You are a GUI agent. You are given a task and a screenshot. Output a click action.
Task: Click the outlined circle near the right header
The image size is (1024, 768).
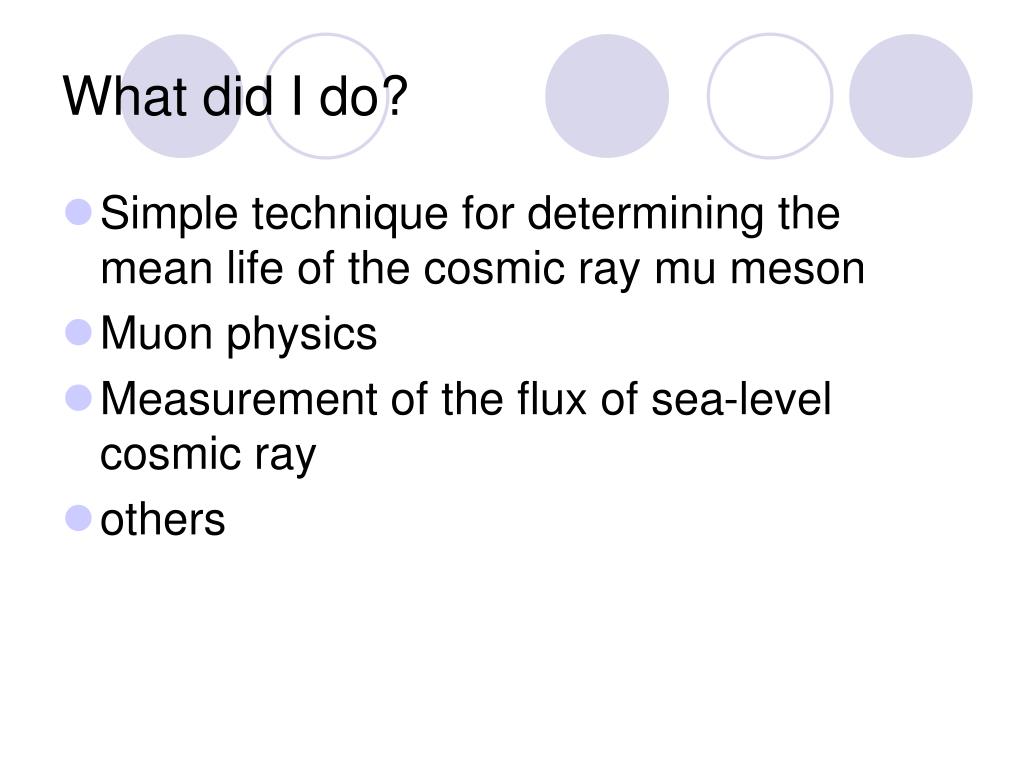coord(770,96)
